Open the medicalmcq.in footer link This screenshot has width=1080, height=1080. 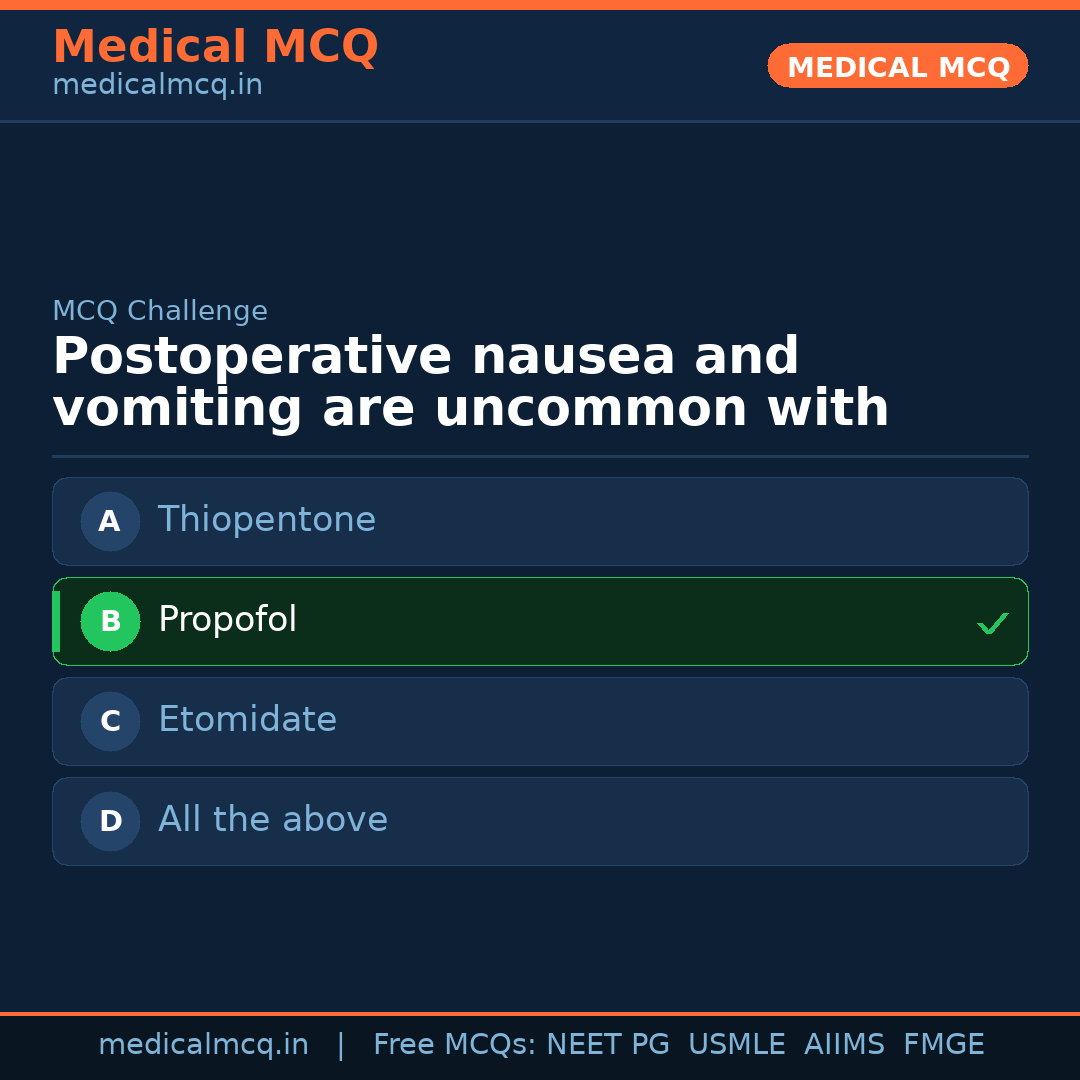tap(203, 1045)
